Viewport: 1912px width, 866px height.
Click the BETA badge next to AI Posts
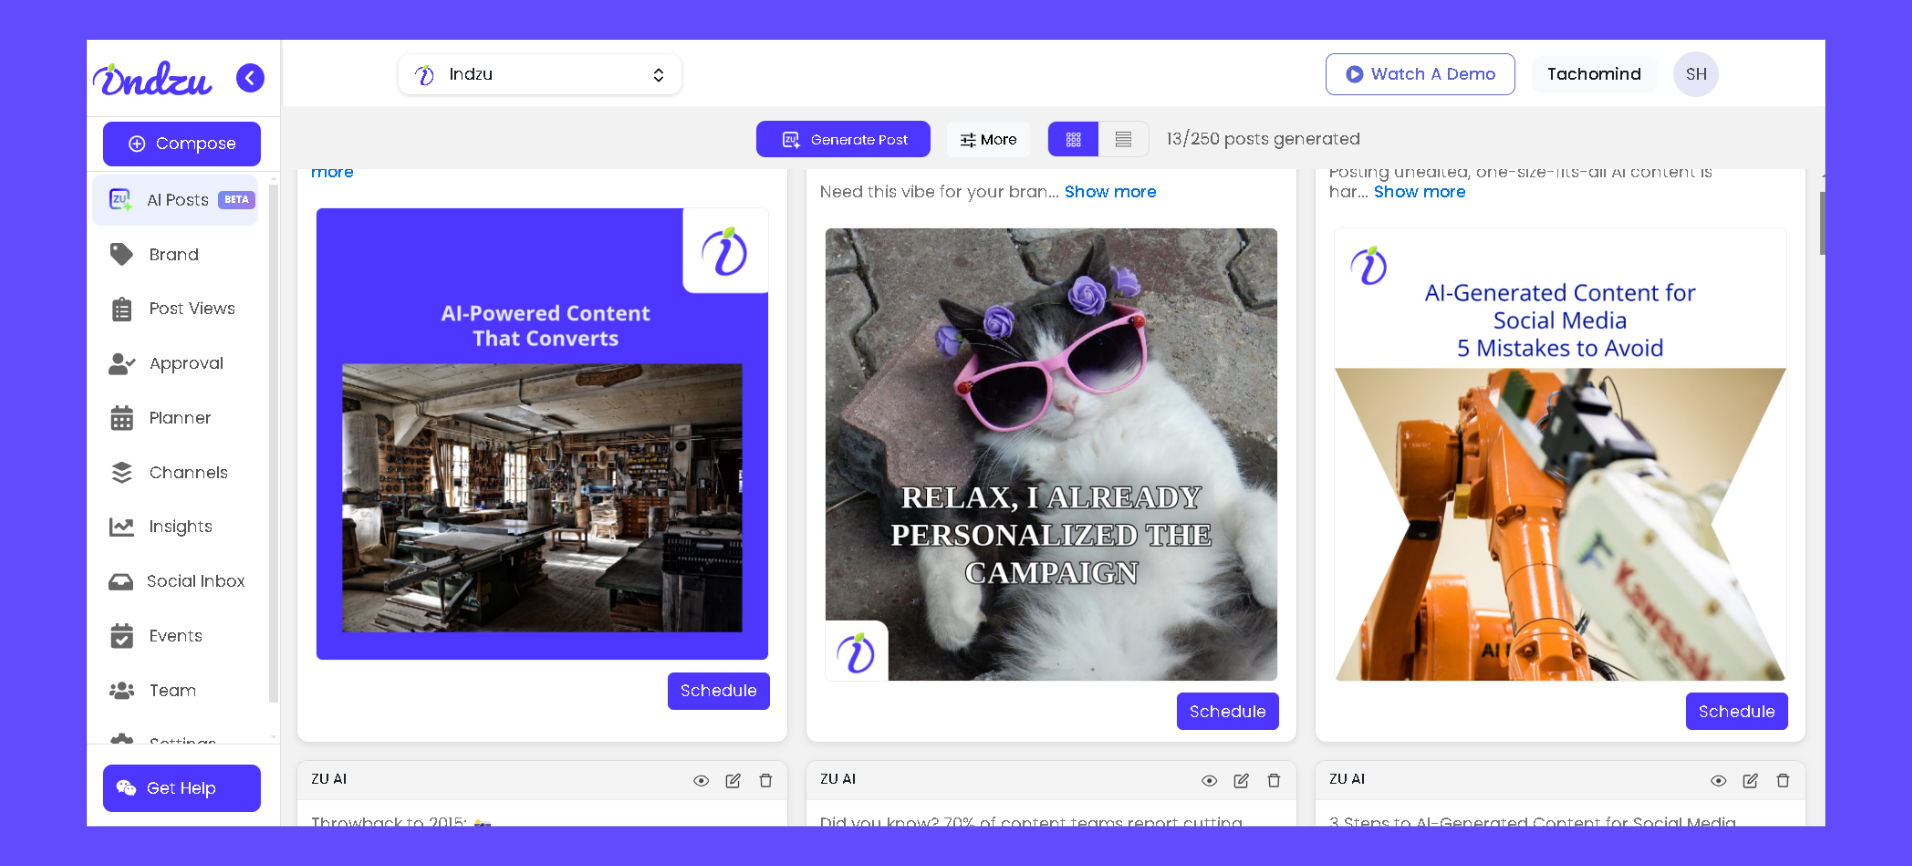point(237,200)
